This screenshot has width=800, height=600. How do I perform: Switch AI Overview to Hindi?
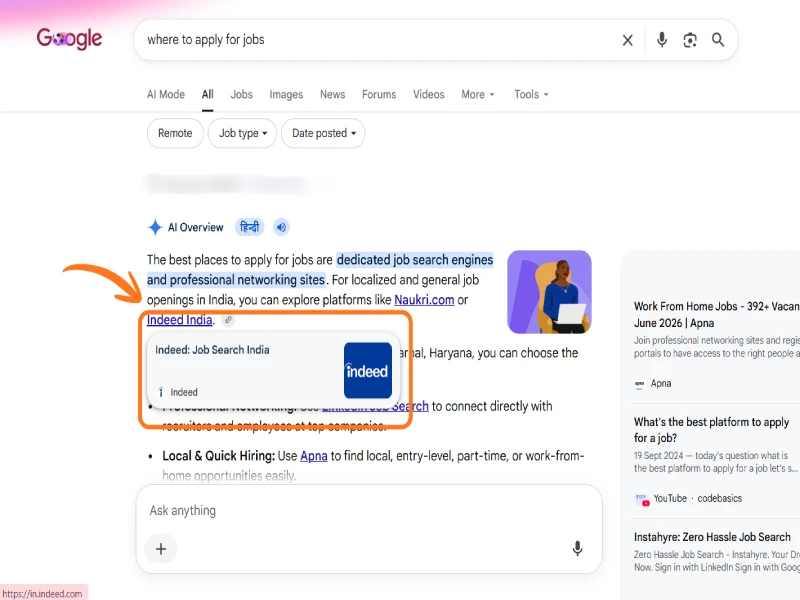pyautogui.click(x=249, y=227)
